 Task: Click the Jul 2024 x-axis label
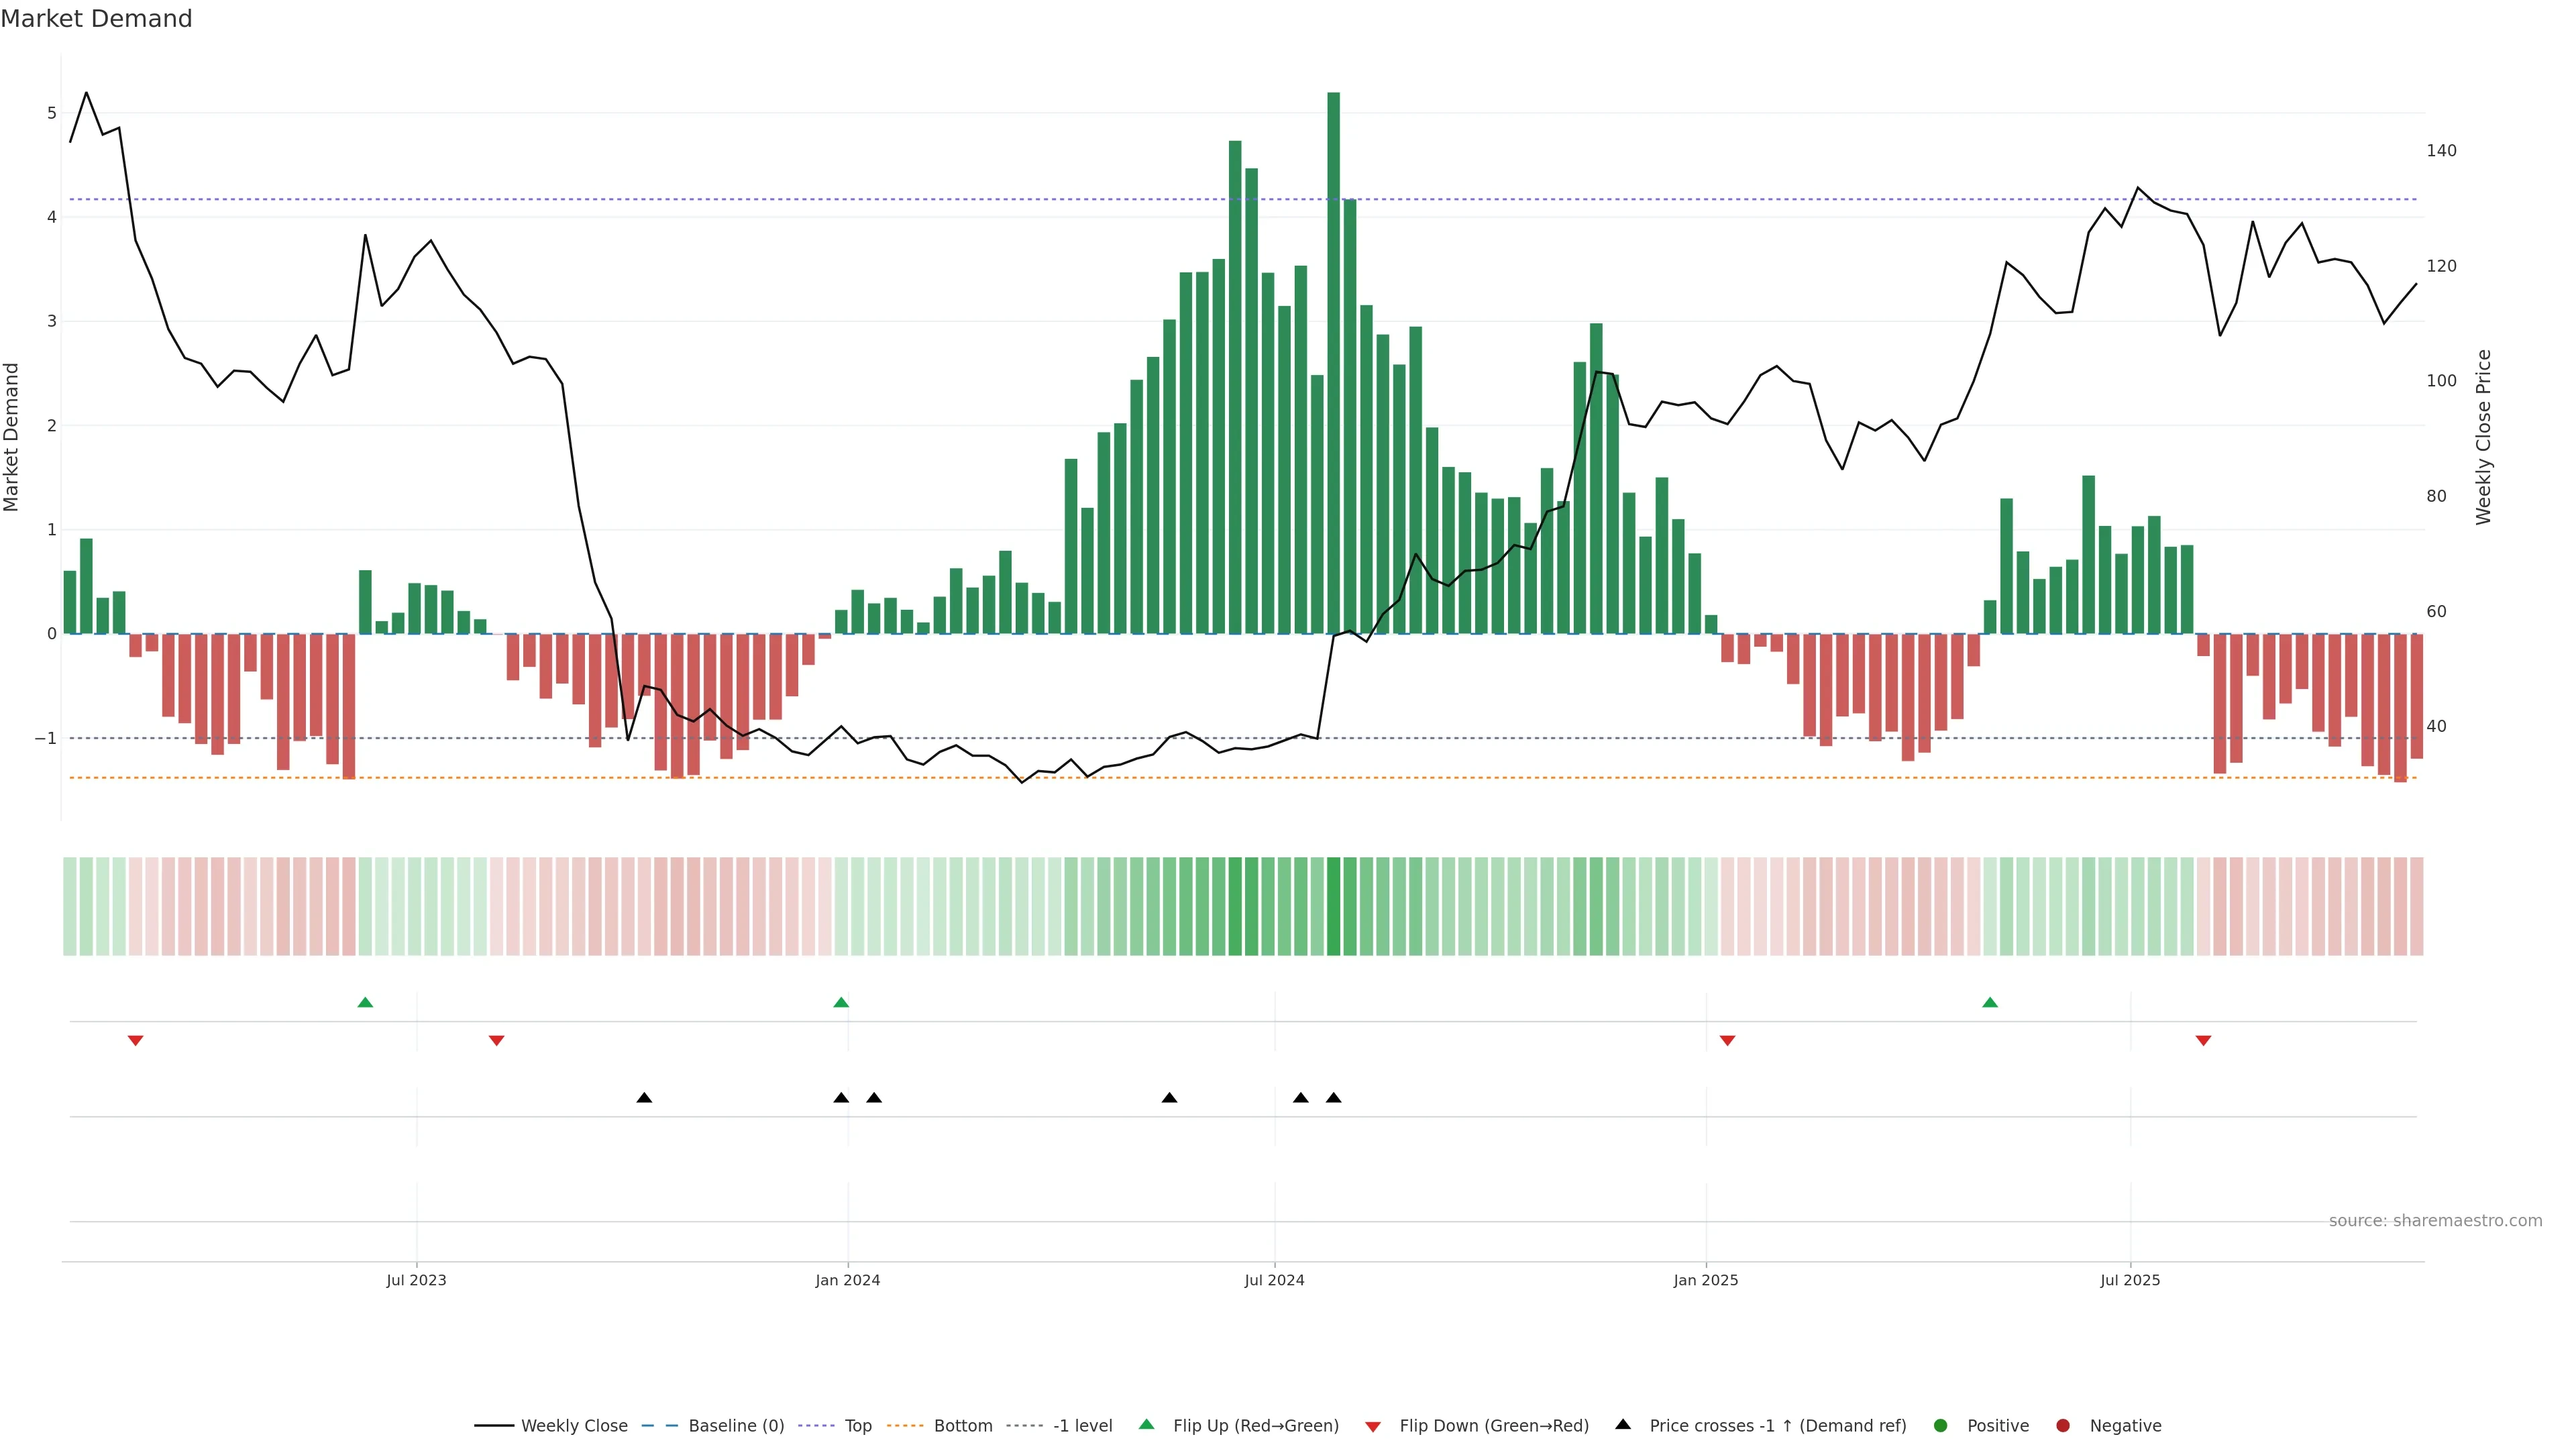click(x=1274, y=1280)
